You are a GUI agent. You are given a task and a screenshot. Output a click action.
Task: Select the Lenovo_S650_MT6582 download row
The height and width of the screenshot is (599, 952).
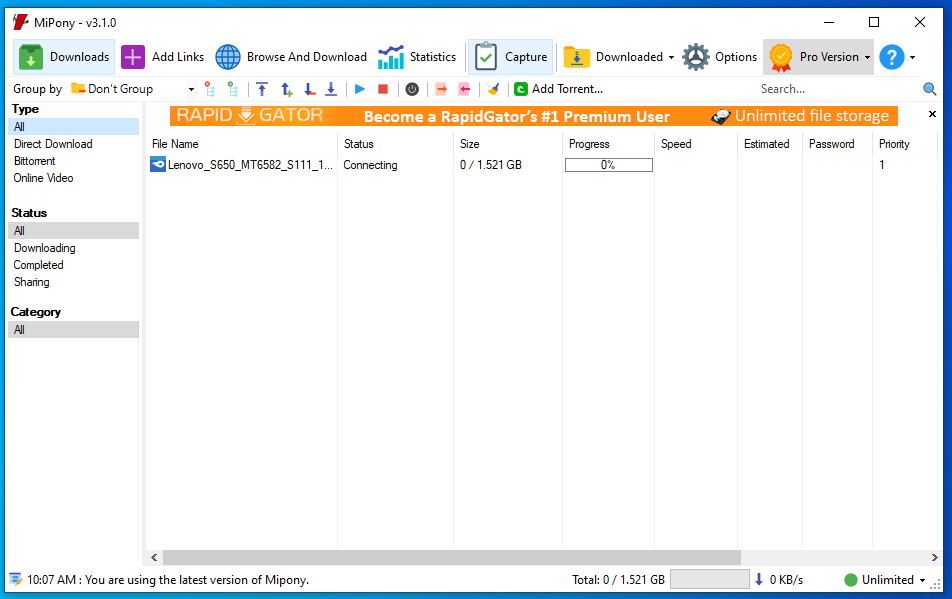coord(543,164)
